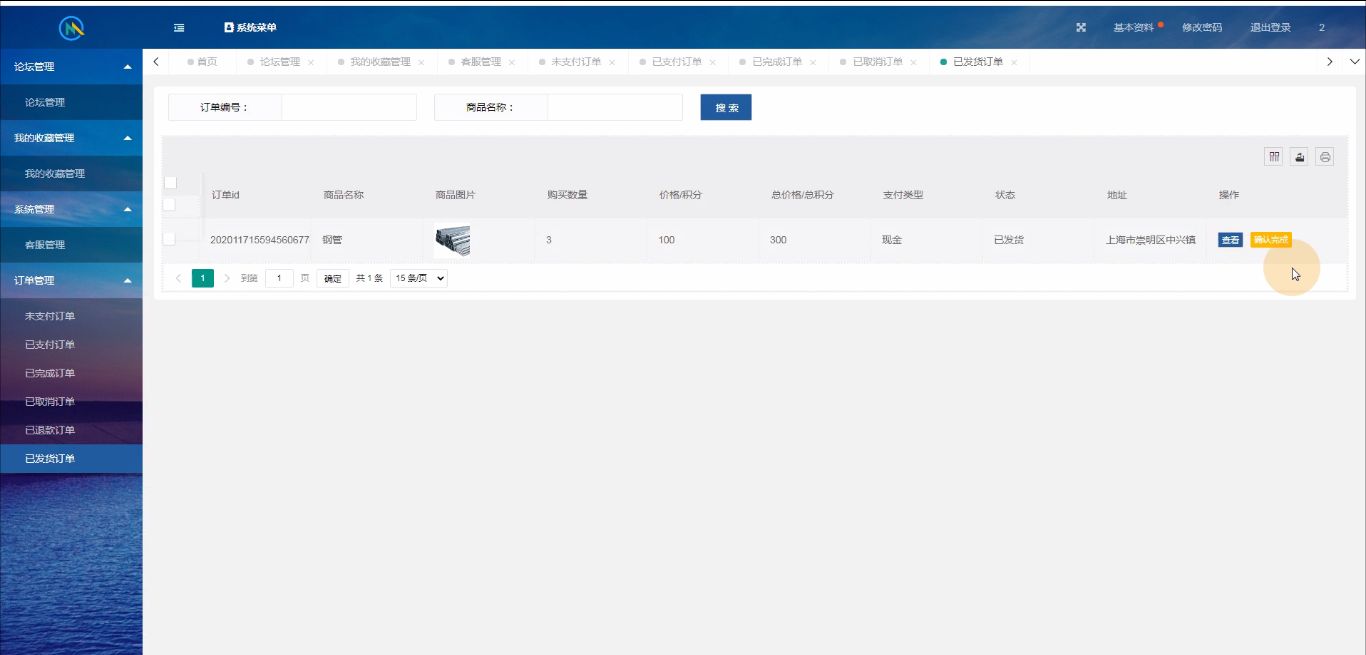Click the next page arrow
Screen dimensions: 1366x655
(227, 278)
